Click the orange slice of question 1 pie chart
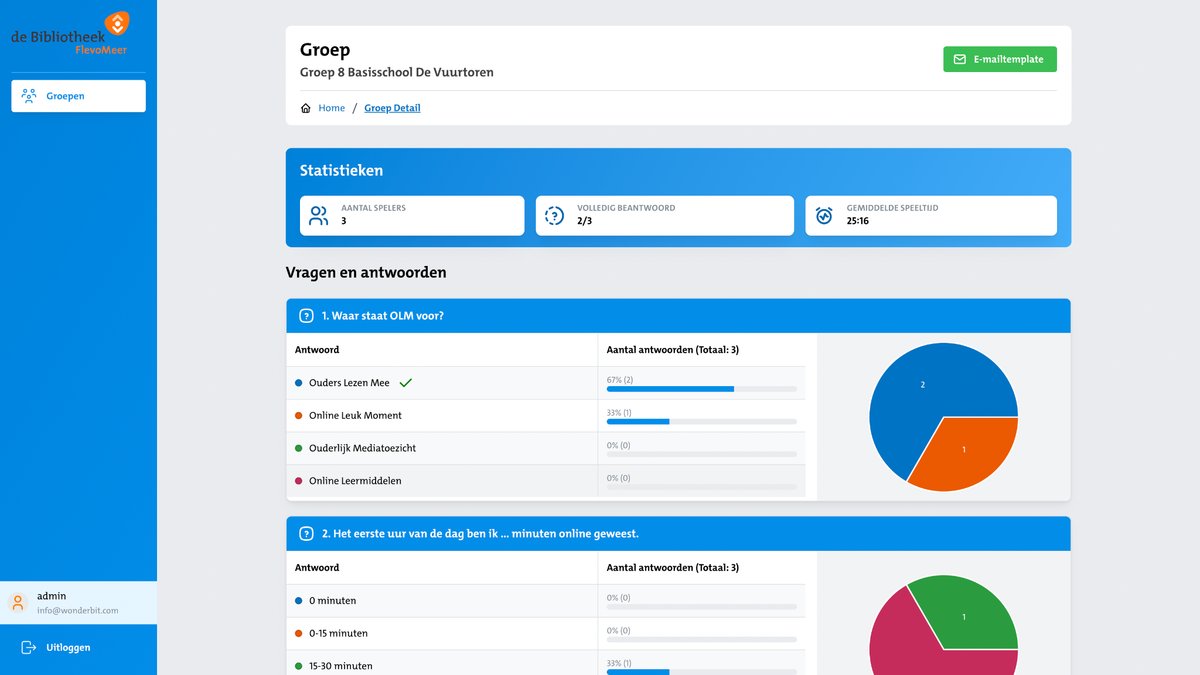The height and width of the screenshot is (675, 1200). coord(965,452)
